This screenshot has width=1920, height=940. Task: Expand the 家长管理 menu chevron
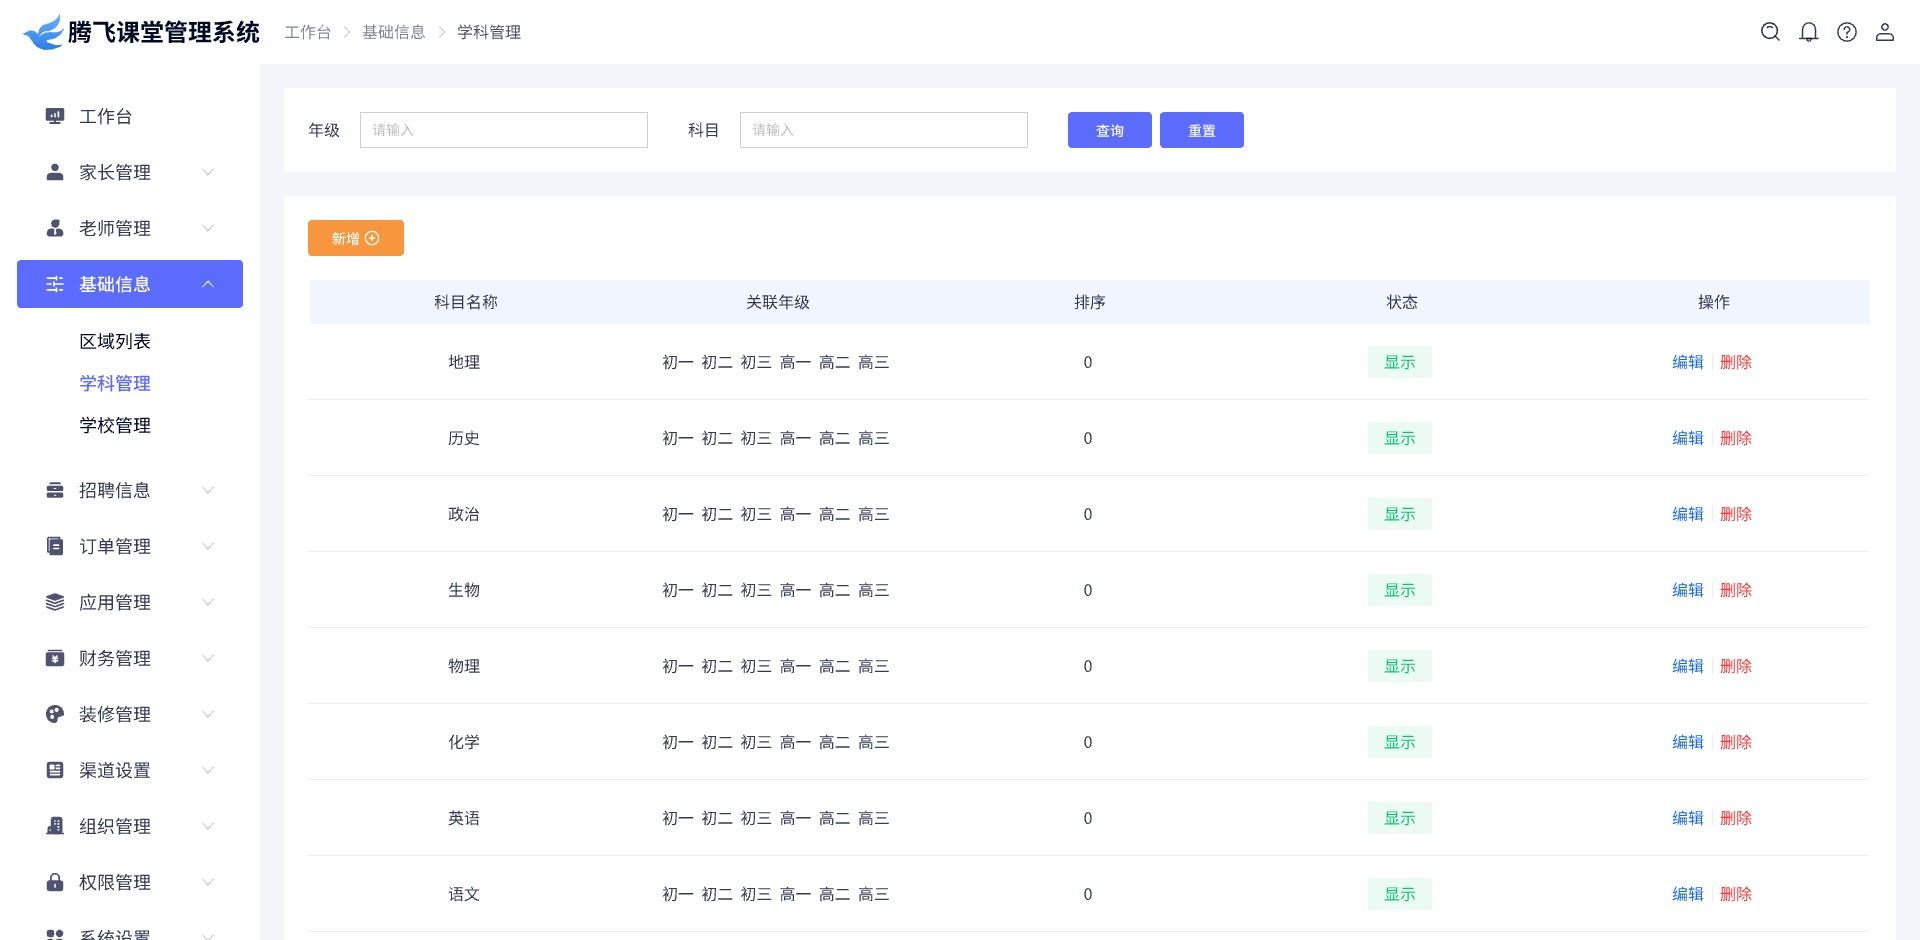[x=208, y=172]
